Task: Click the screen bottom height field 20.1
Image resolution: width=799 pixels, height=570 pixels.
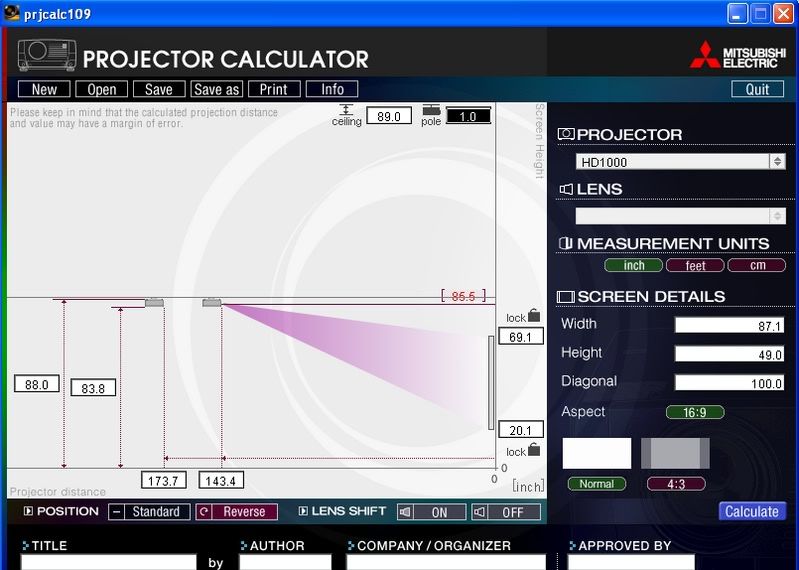Action: 521,430
